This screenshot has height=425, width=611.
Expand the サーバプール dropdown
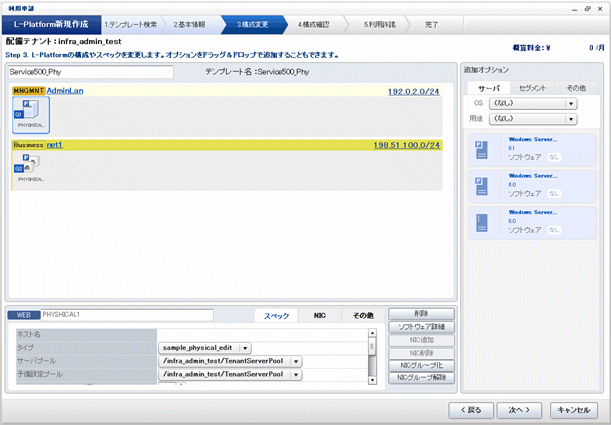click(296, 361)
